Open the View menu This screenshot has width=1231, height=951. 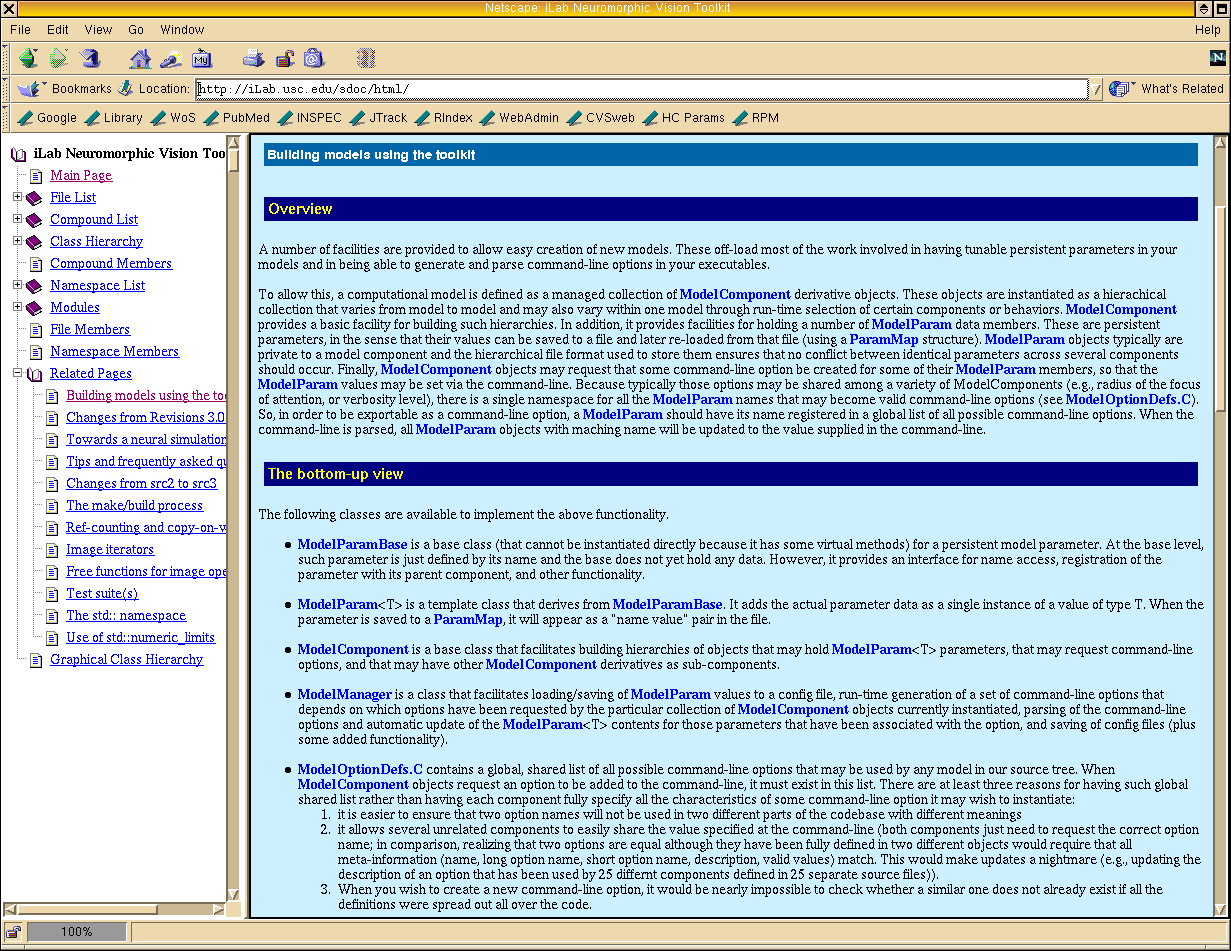point(98,30)
